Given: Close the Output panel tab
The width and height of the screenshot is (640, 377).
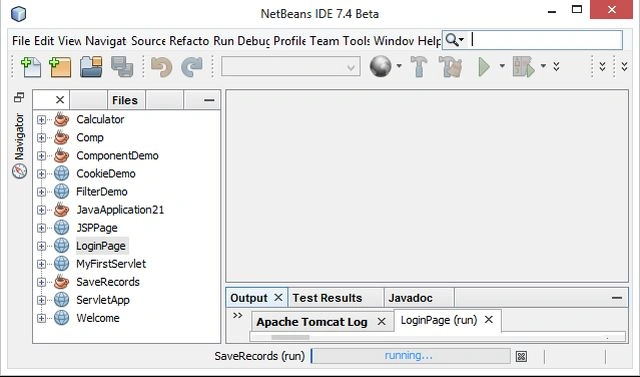Looking at the screenshot, I should point(278,297).
